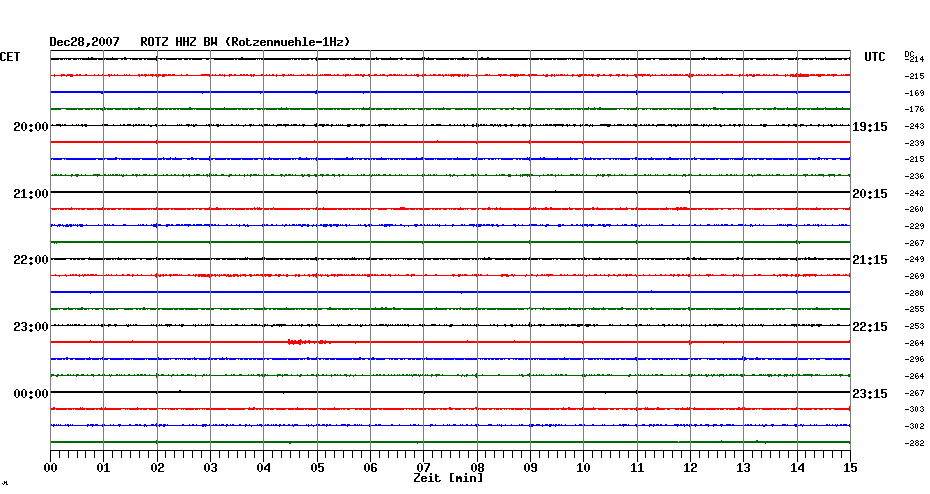Click the Zeit [min] axis label

click(448, 478)
